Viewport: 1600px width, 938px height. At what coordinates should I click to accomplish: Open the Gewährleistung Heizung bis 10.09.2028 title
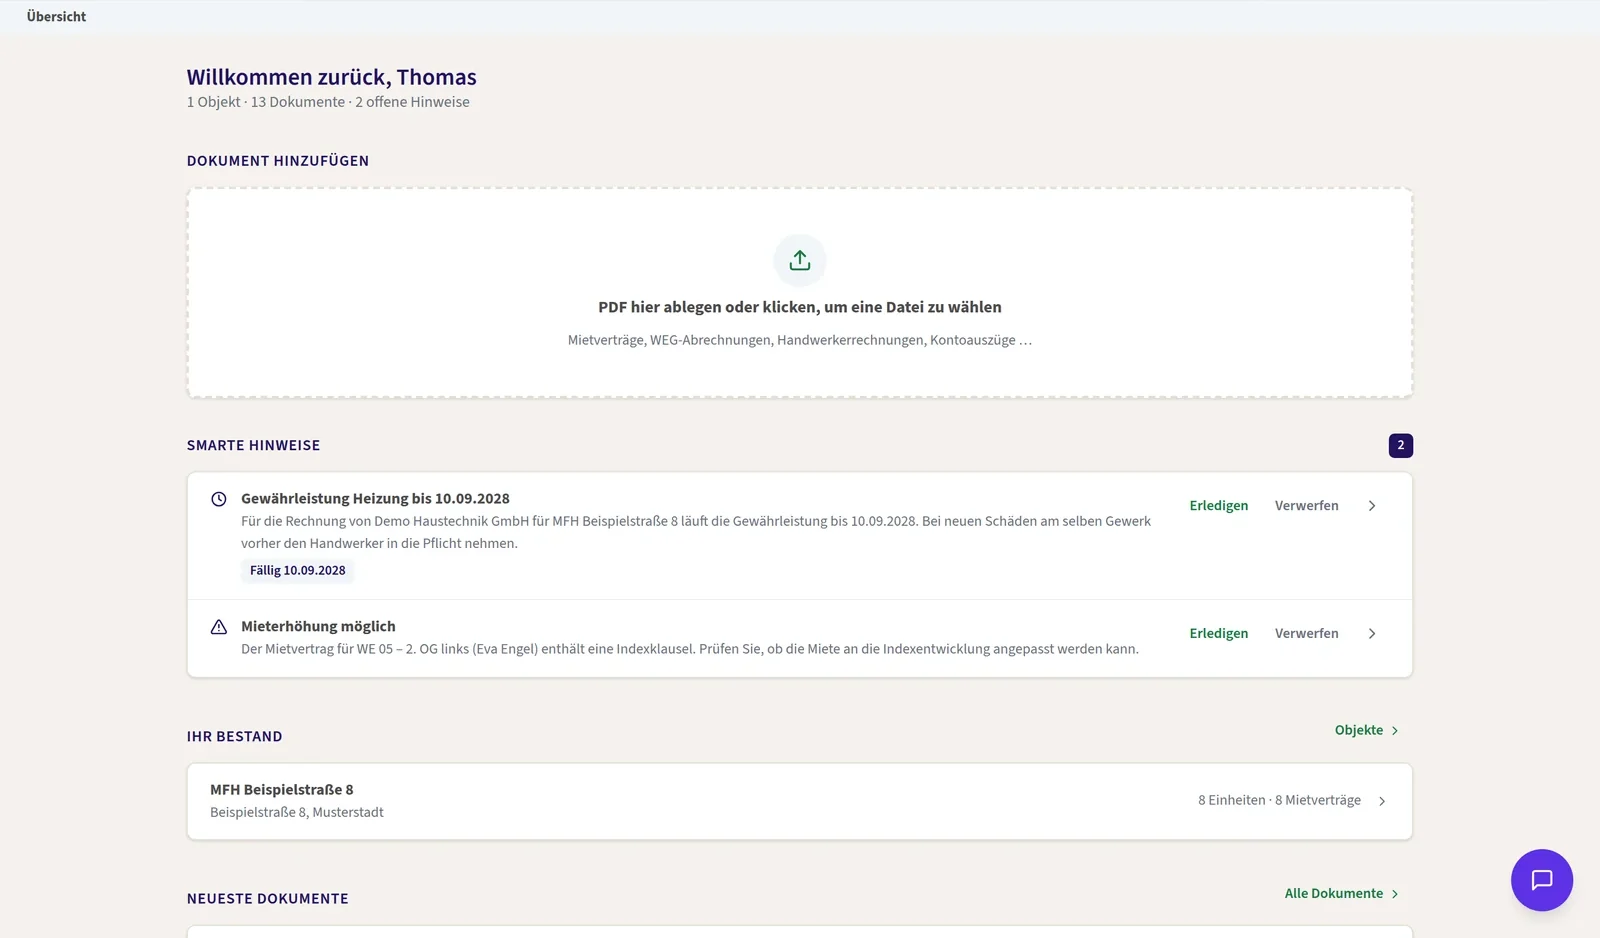click(375, 499)
